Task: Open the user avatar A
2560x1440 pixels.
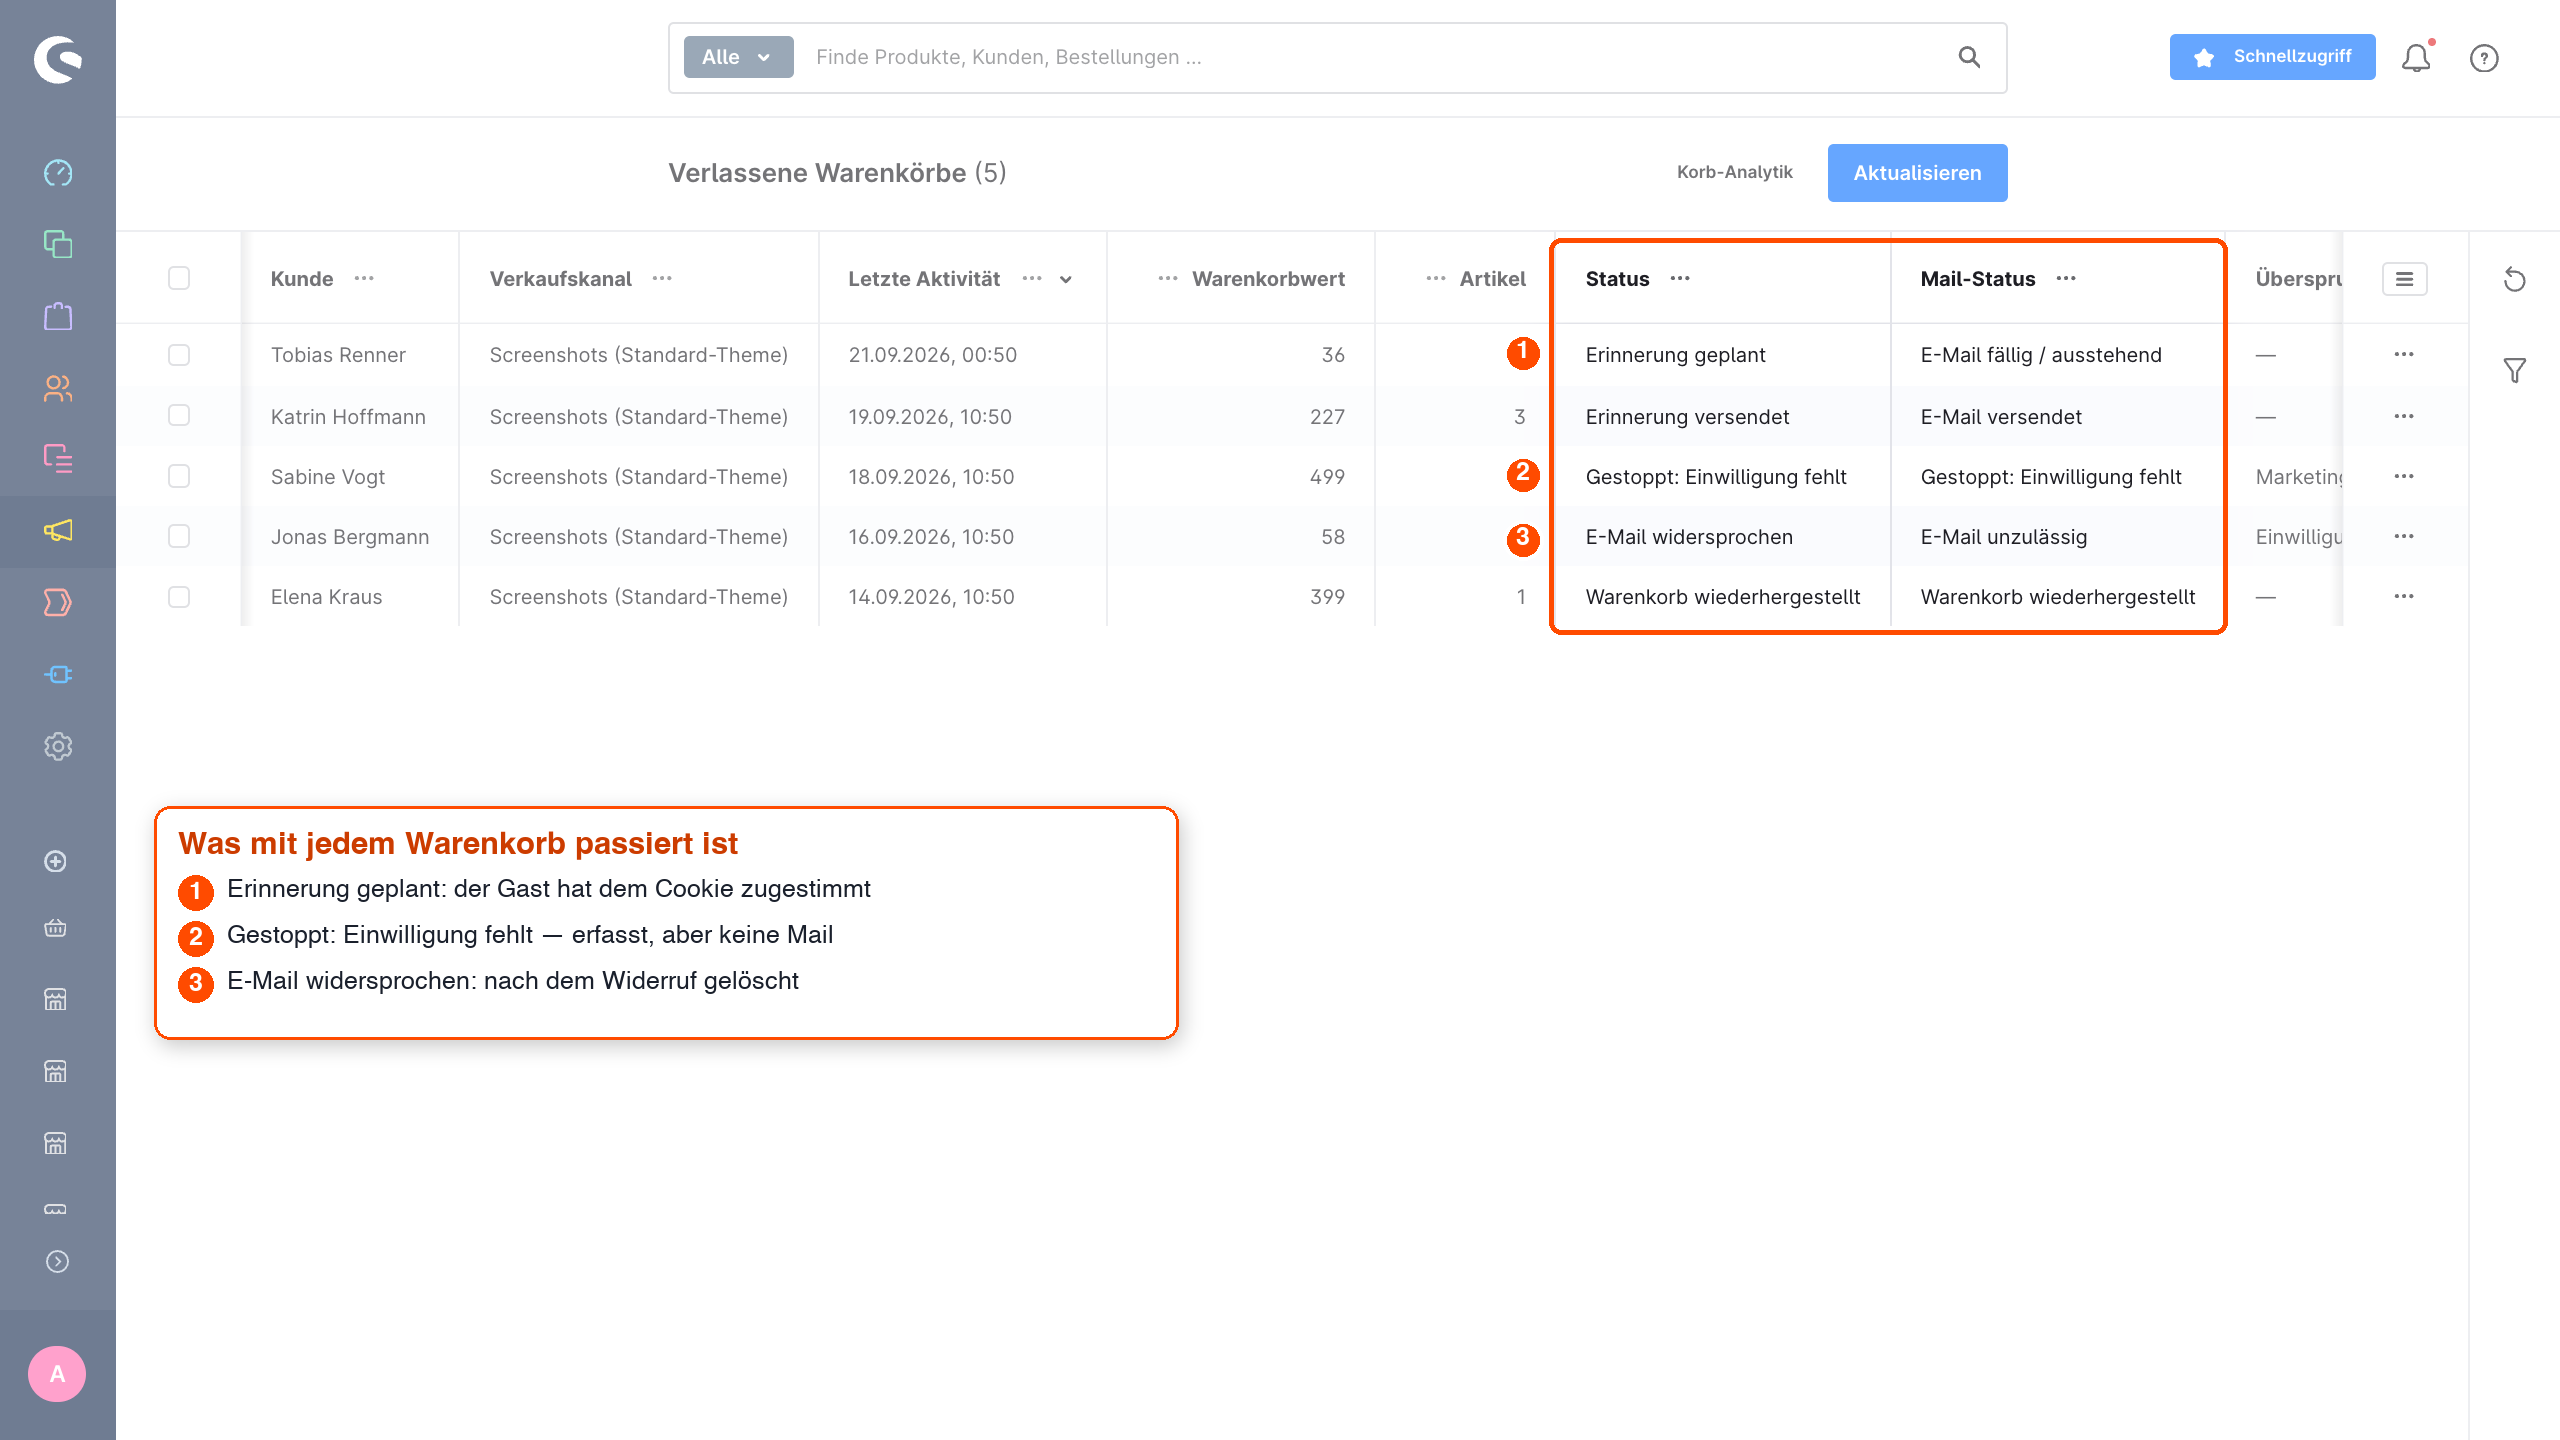Action: (57, 1374)
